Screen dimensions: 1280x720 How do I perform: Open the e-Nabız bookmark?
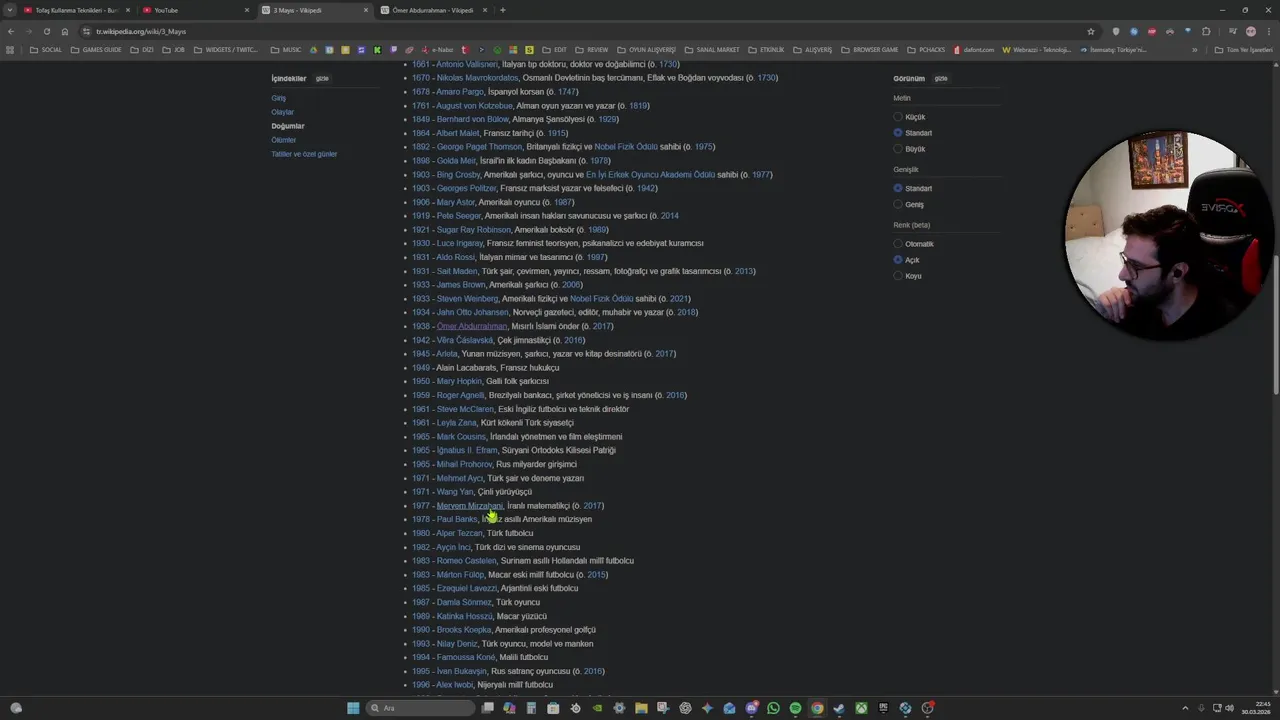pyautogui.click(x=438, y=50)
